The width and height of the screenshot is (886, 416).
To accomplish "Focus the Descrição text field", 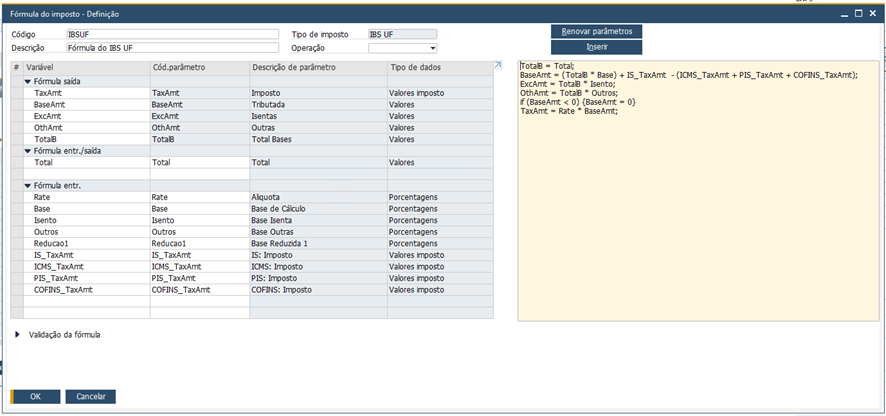I will click(x=172, y=47).
